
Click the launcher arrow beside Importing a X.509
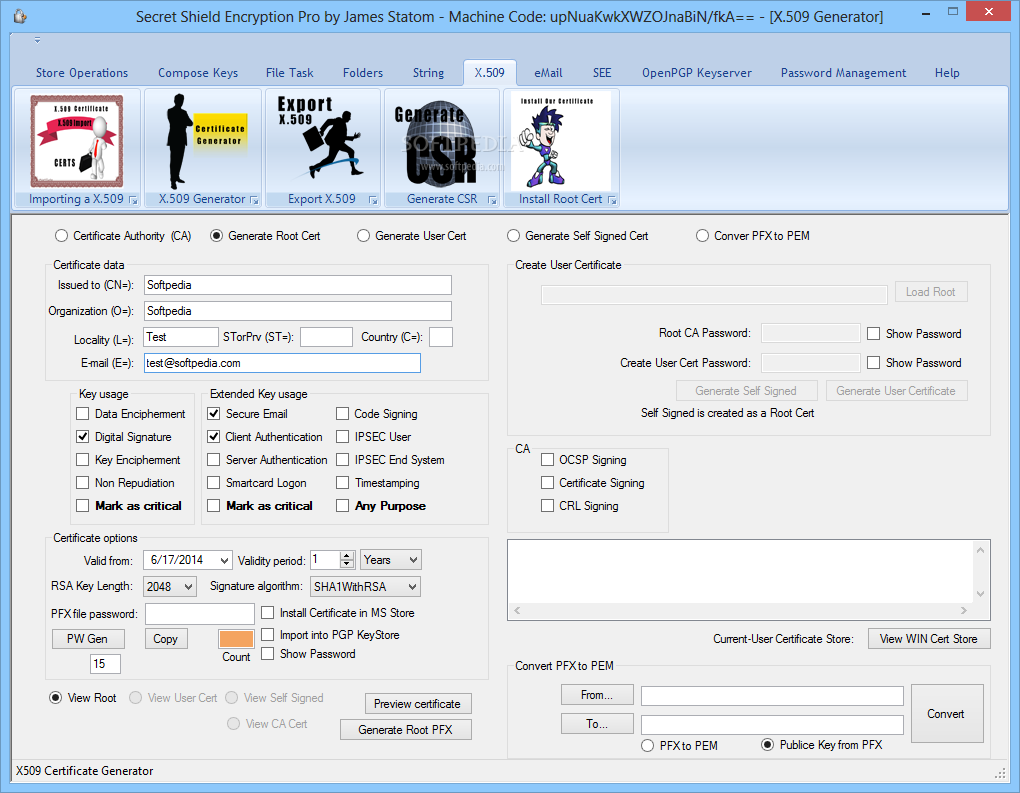pos(133,200)
